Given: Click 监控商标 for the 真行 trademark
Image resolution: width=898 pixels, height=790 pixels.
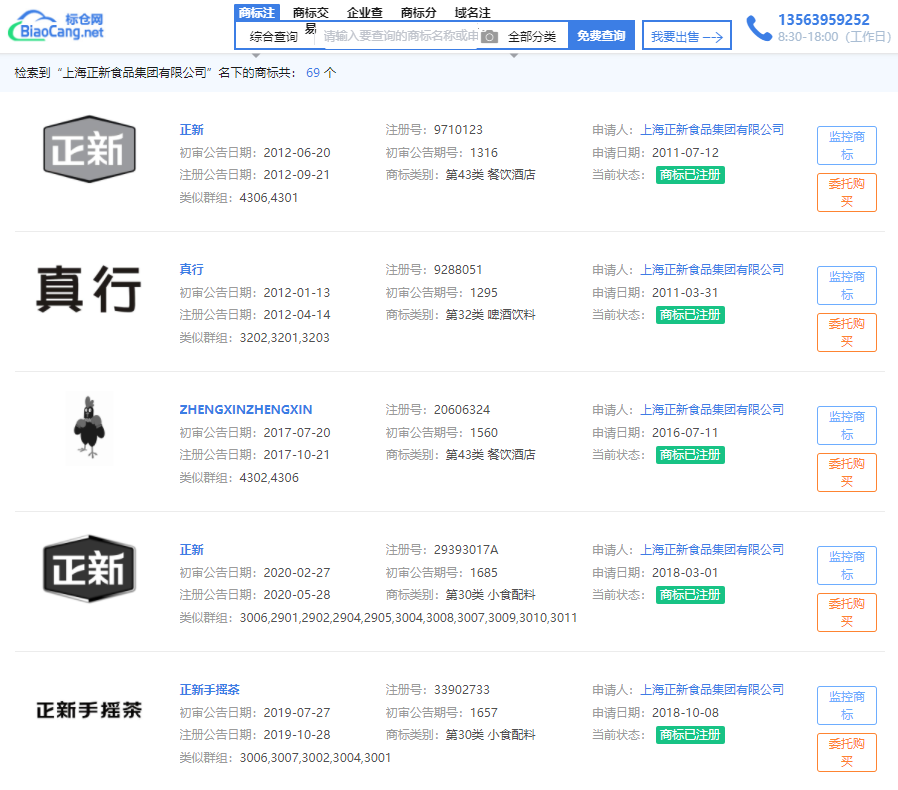Looking at the screenshot, I should coord(846,285).
